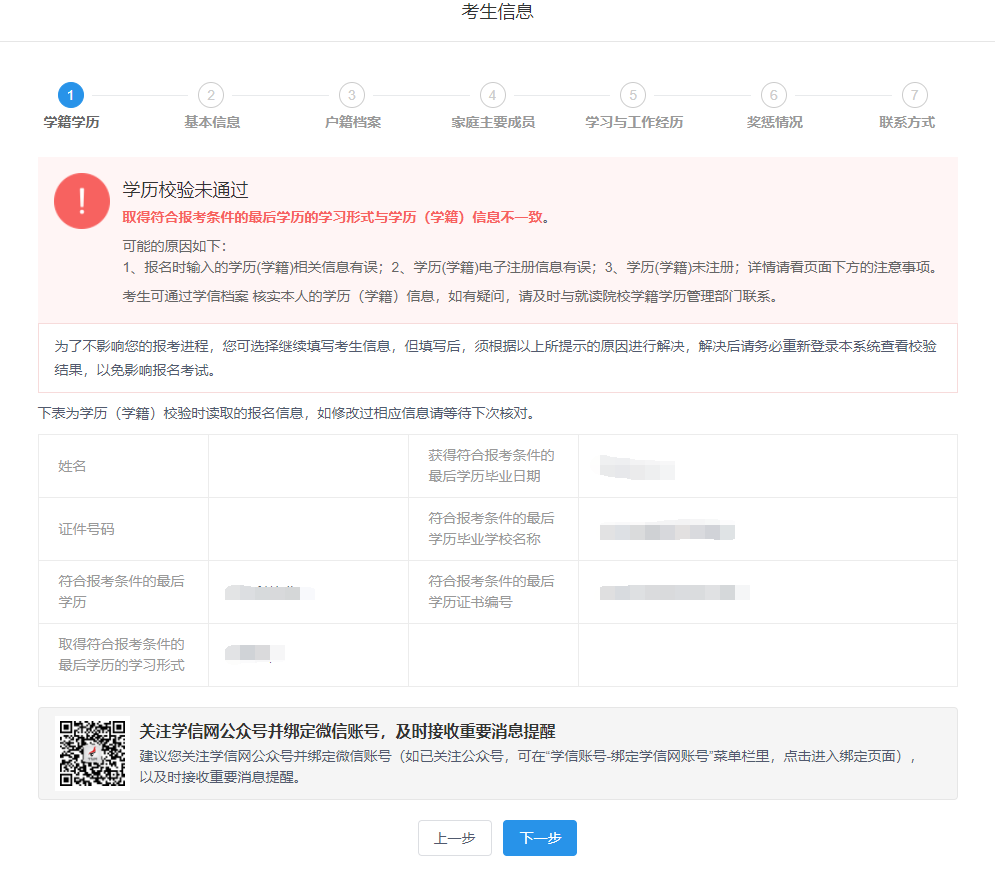Click the red exclamation warning icon

coord(82,201)
